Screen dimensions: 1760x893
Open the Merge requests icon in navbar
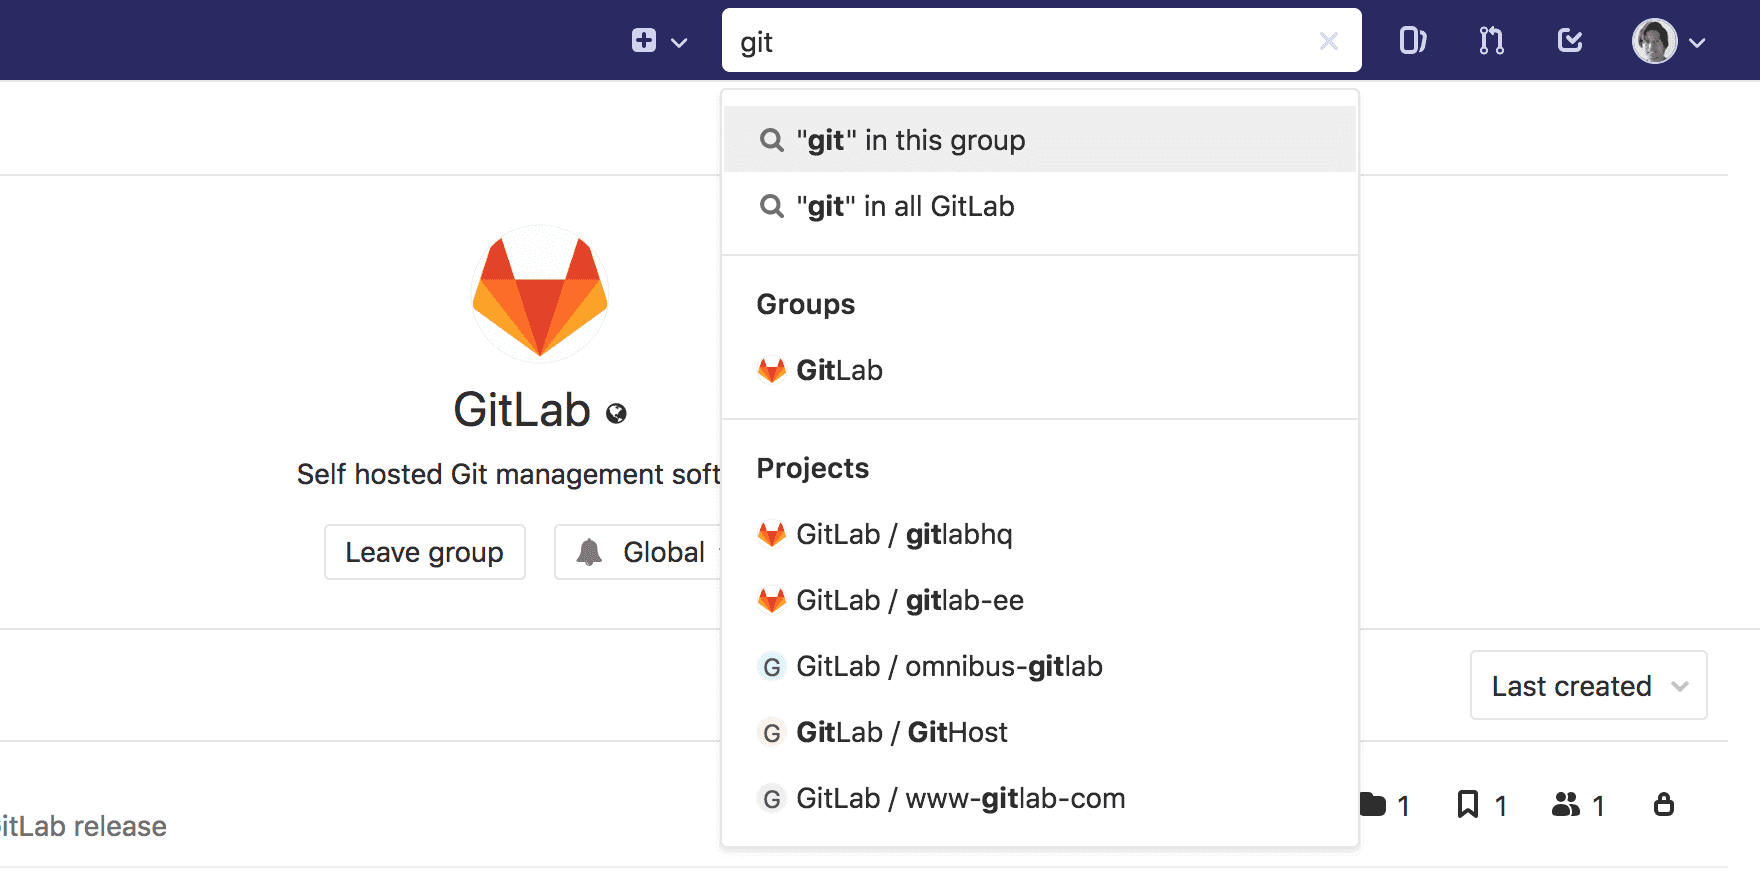1491,41
